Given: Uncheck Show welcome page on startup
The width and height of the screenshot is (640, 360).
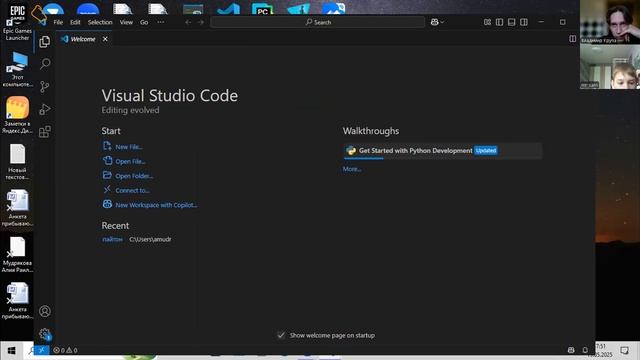Looking at the screenshot, I should pos(281,335).
